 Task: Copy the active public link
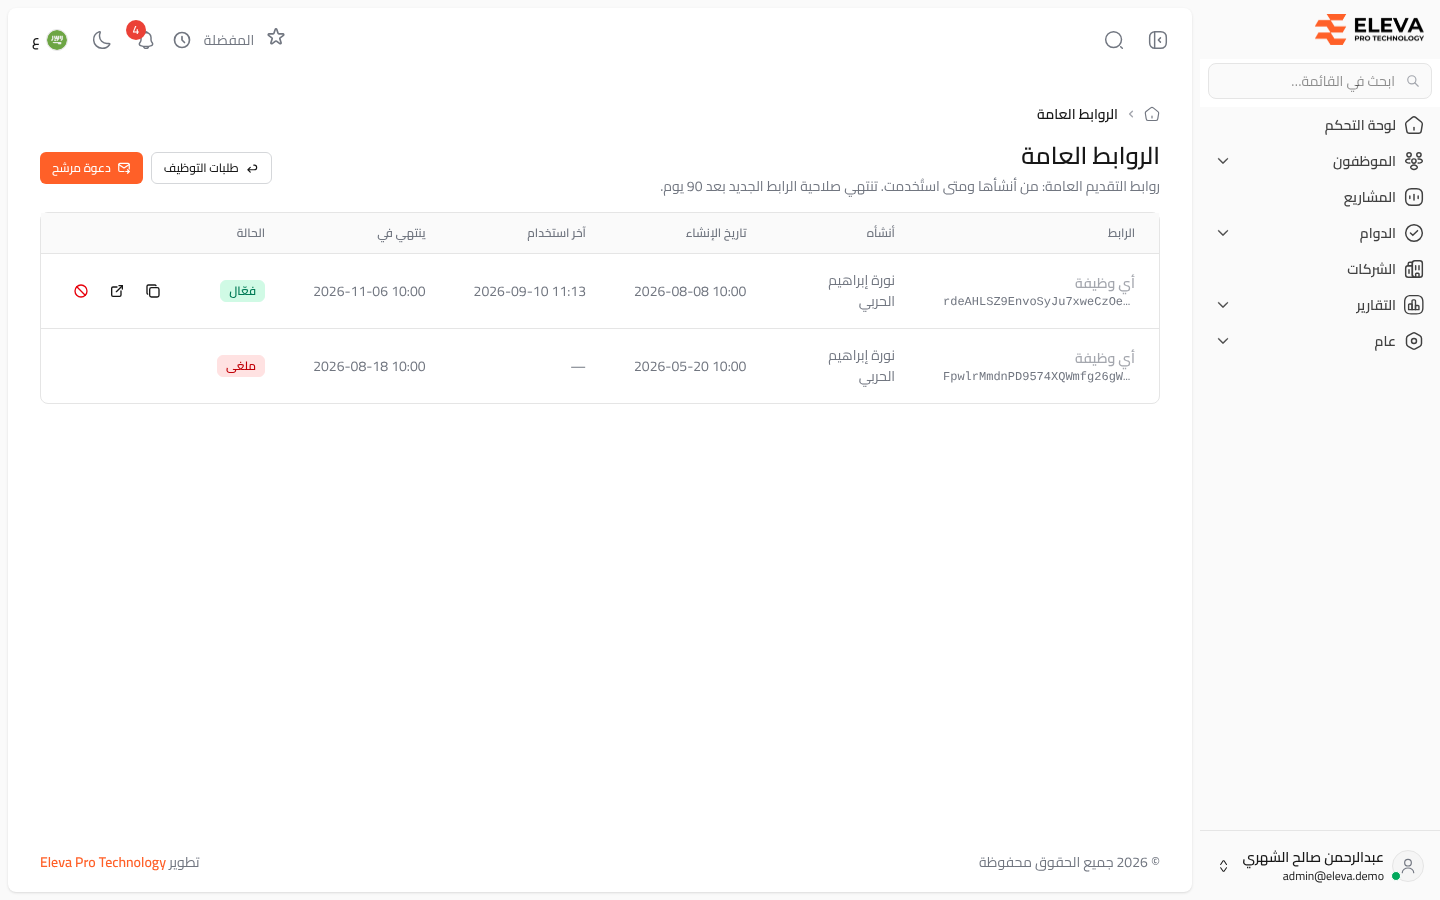(x=153, y=291)
